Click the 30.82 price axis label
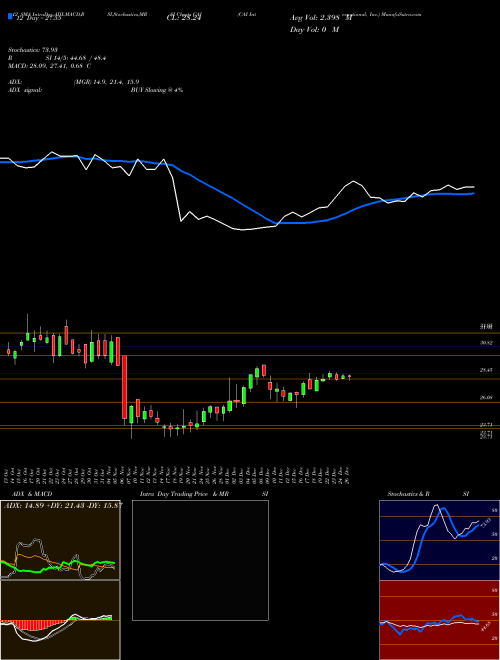500x660 pixels. (486, 343)
